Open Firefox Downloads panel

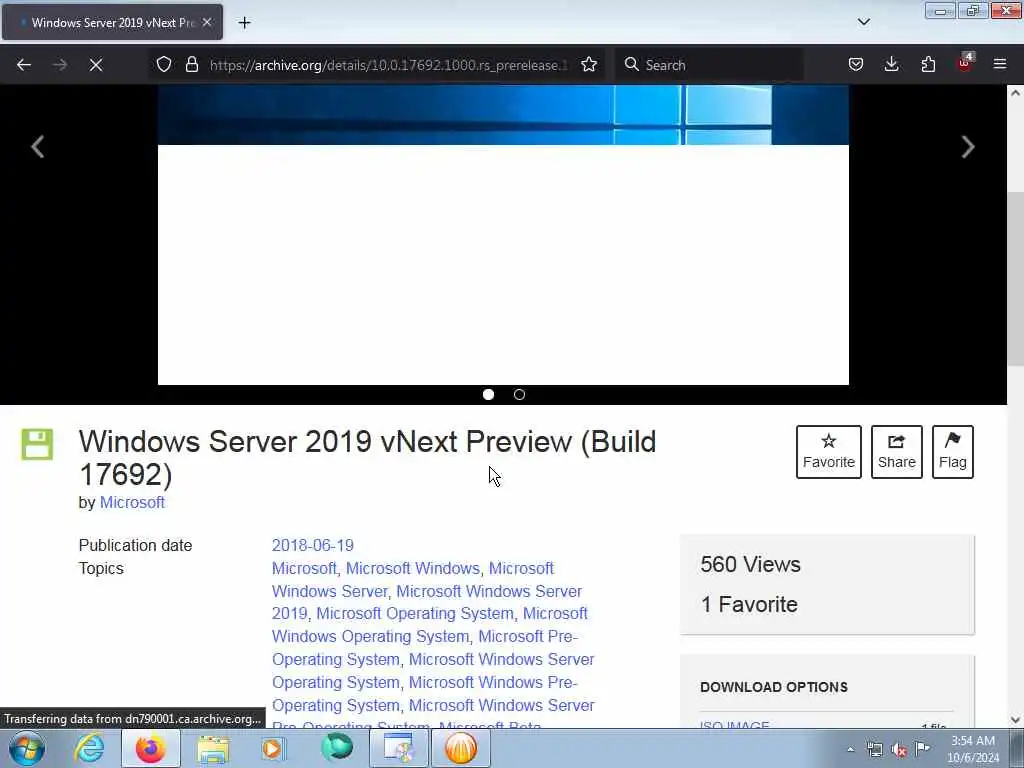891,65
